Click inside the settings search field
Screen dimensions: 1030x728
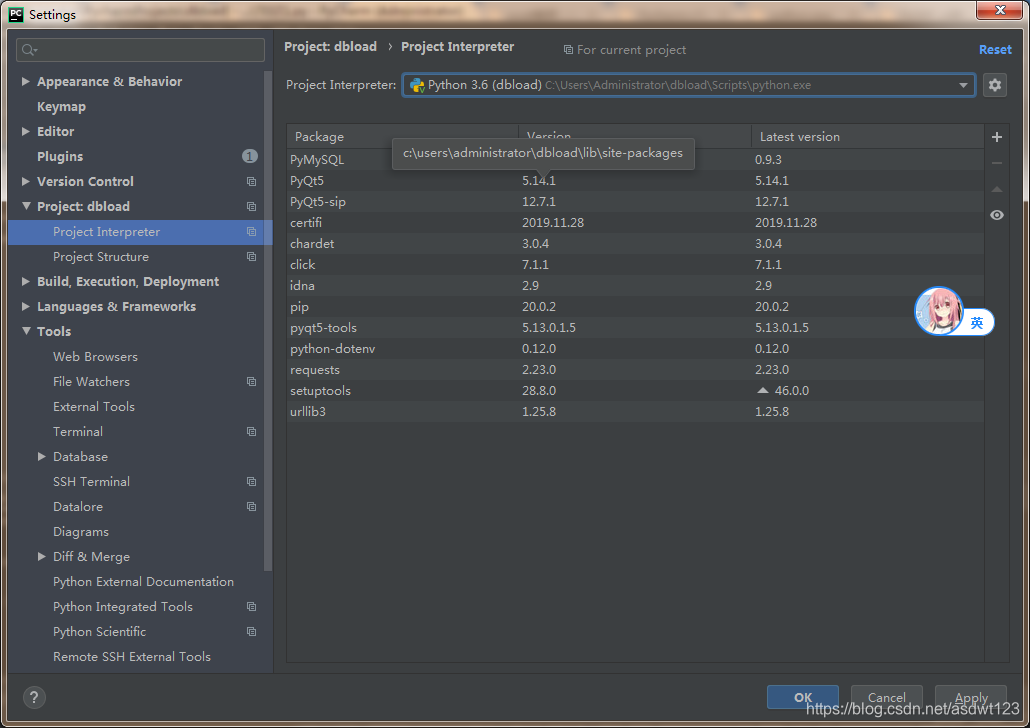141,50
